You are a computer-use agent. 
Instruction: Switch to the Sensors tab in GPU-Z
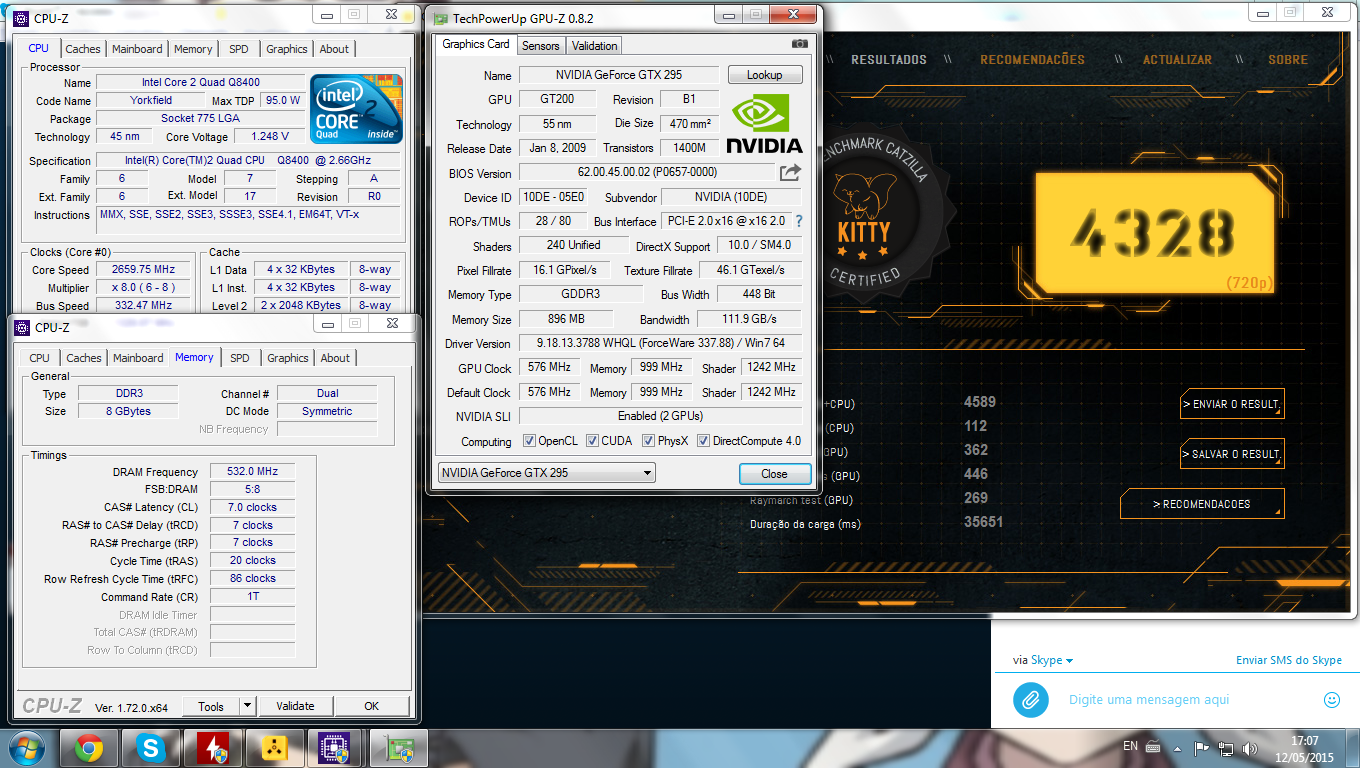point(541,45)
